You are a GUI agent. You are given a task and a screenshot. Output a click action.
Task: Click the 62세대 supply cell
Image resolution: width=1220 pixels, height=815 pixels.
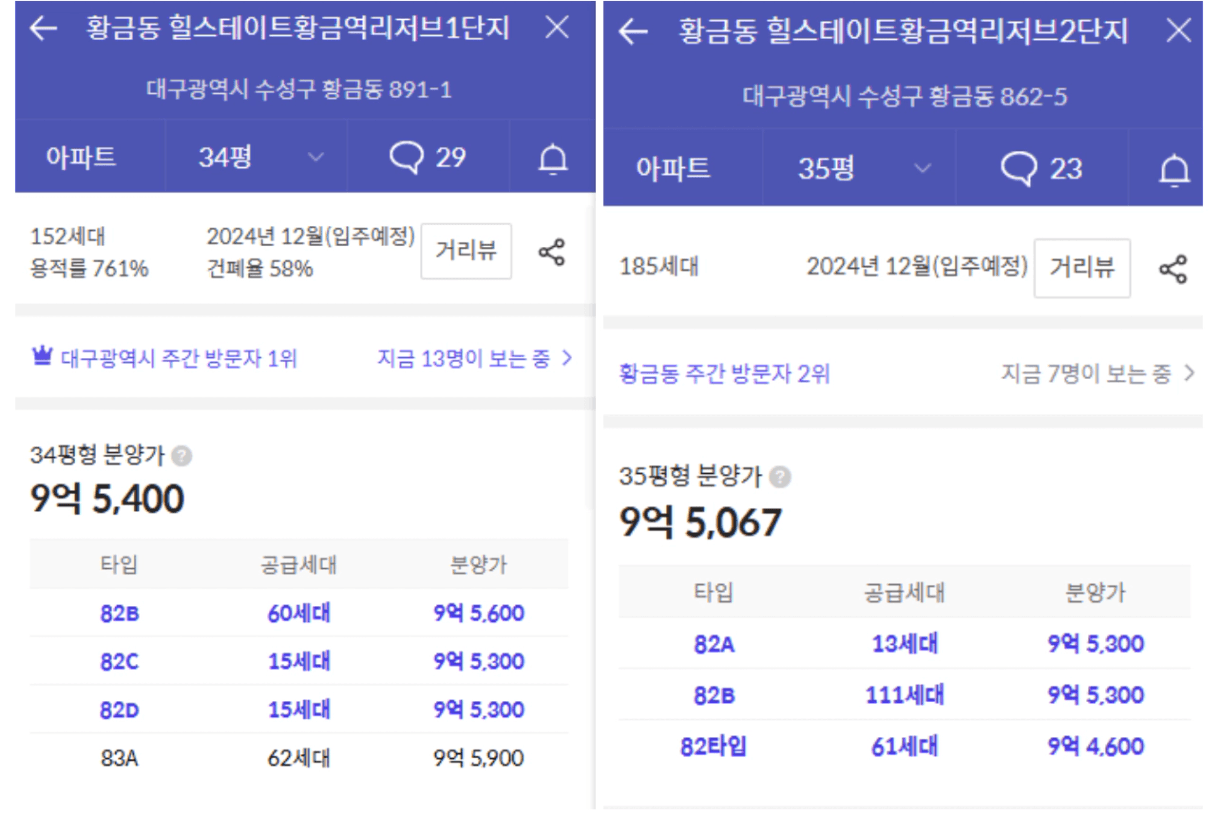point(299,758)
